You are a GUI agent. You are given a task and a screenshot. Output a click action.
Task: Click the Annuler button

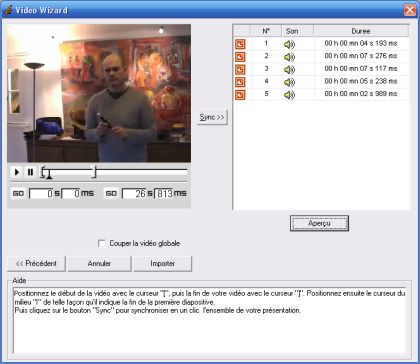point(99,264)
